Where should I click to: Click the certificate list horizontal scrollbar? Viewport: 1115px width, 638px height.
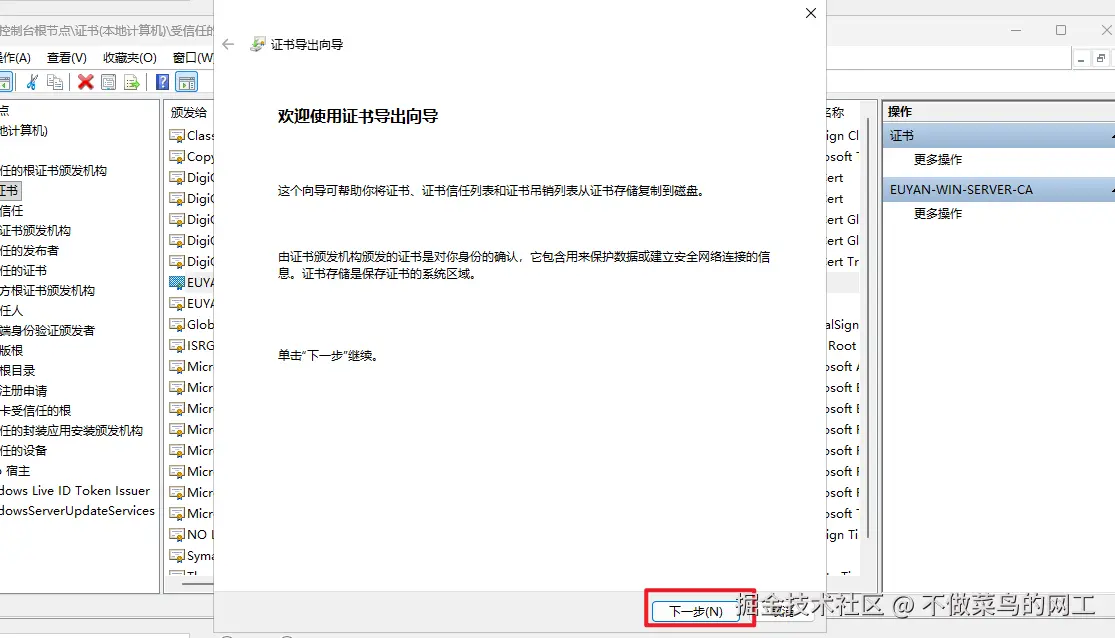[198, 584]
